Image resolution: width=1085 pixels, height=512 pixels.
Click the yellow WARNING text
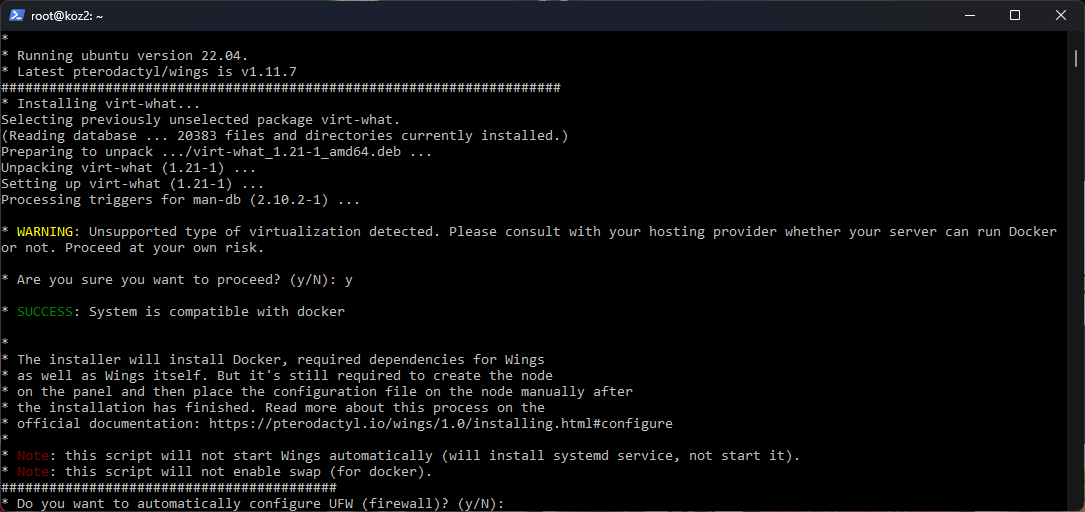tap(45, 232)
